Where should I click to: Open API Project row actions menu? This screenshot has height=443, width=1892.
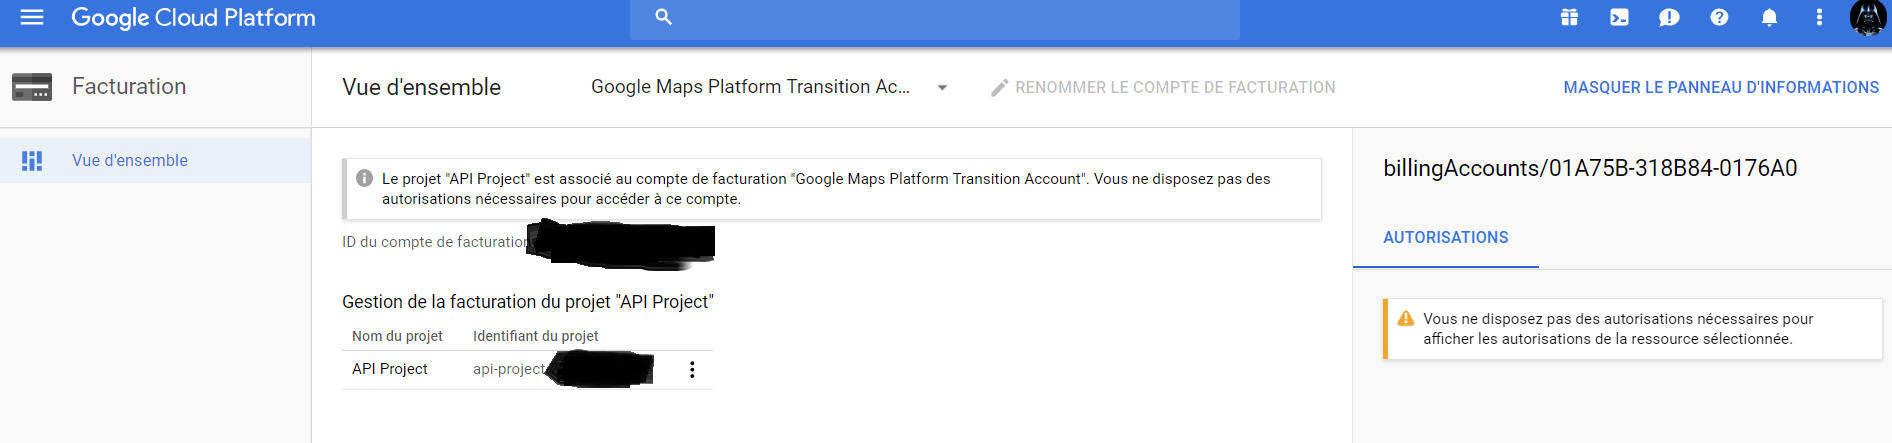click(692, 370)
